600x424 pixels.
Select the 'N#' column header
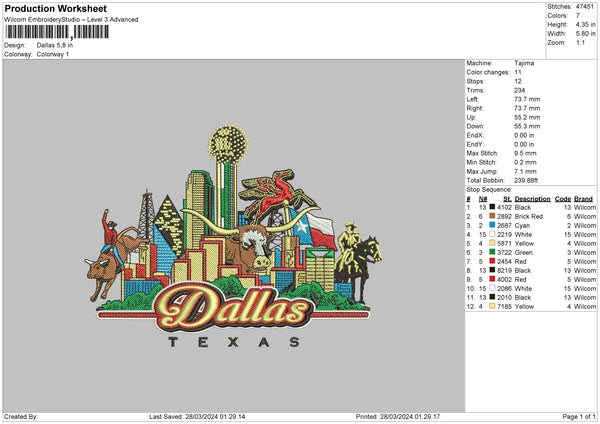[x=483, y=199]
